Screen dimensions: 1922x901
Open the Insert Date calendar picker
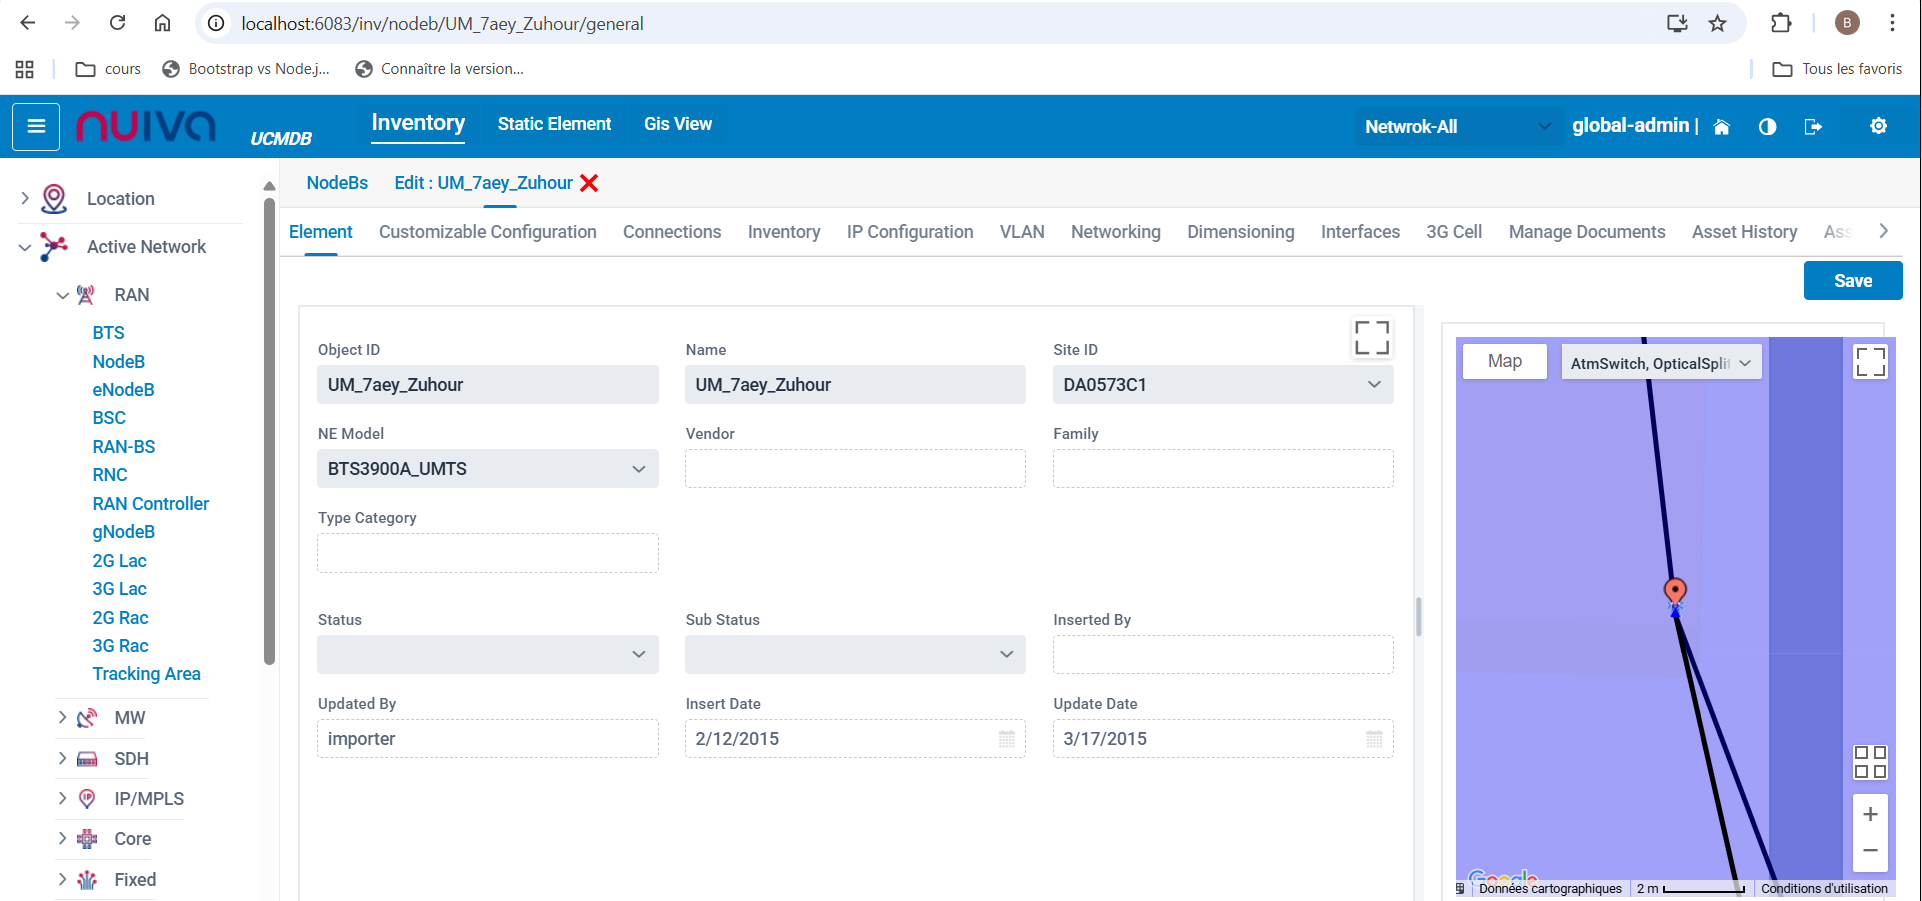(x=1006, y=739)
